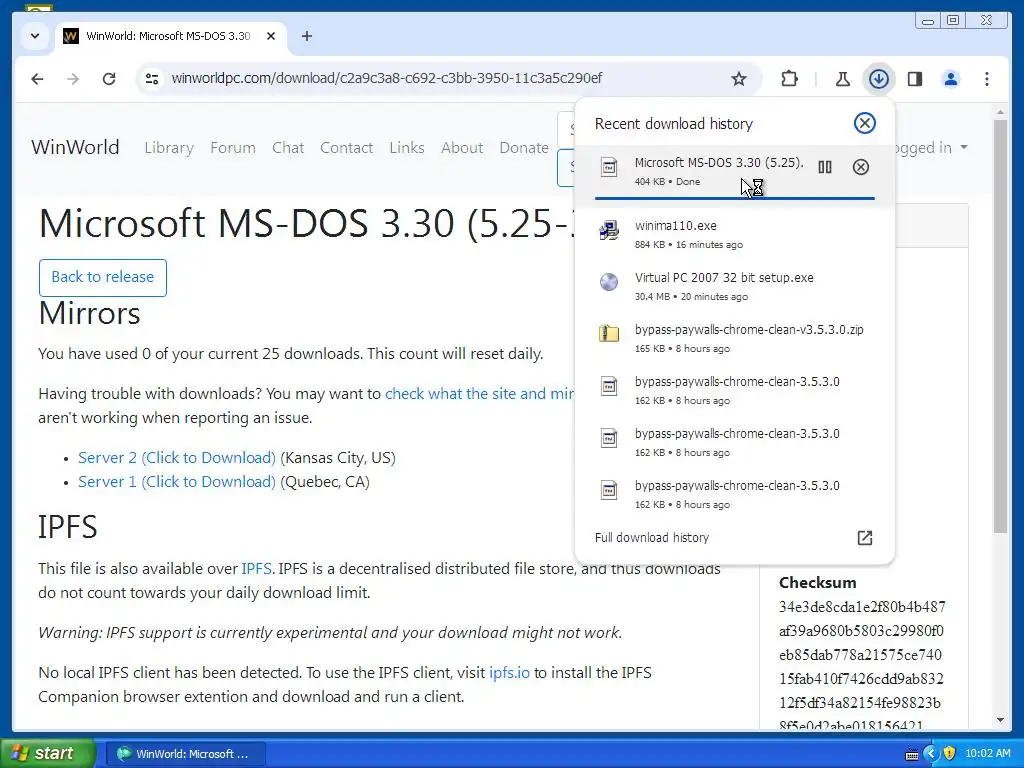Close the WinWorld browser tab

(271, 36)
